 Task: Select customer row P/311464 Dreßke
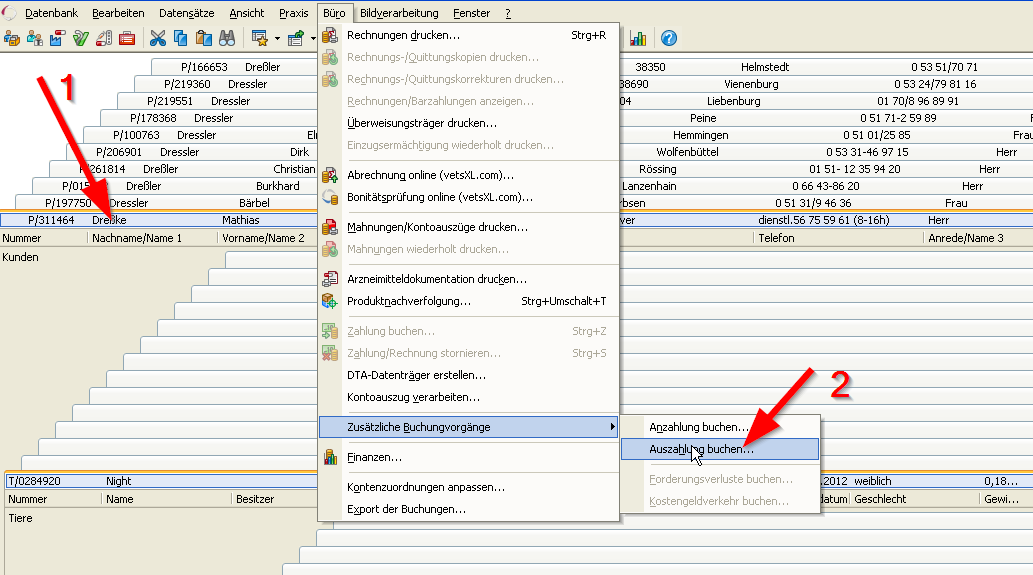(x=159, y=220)
